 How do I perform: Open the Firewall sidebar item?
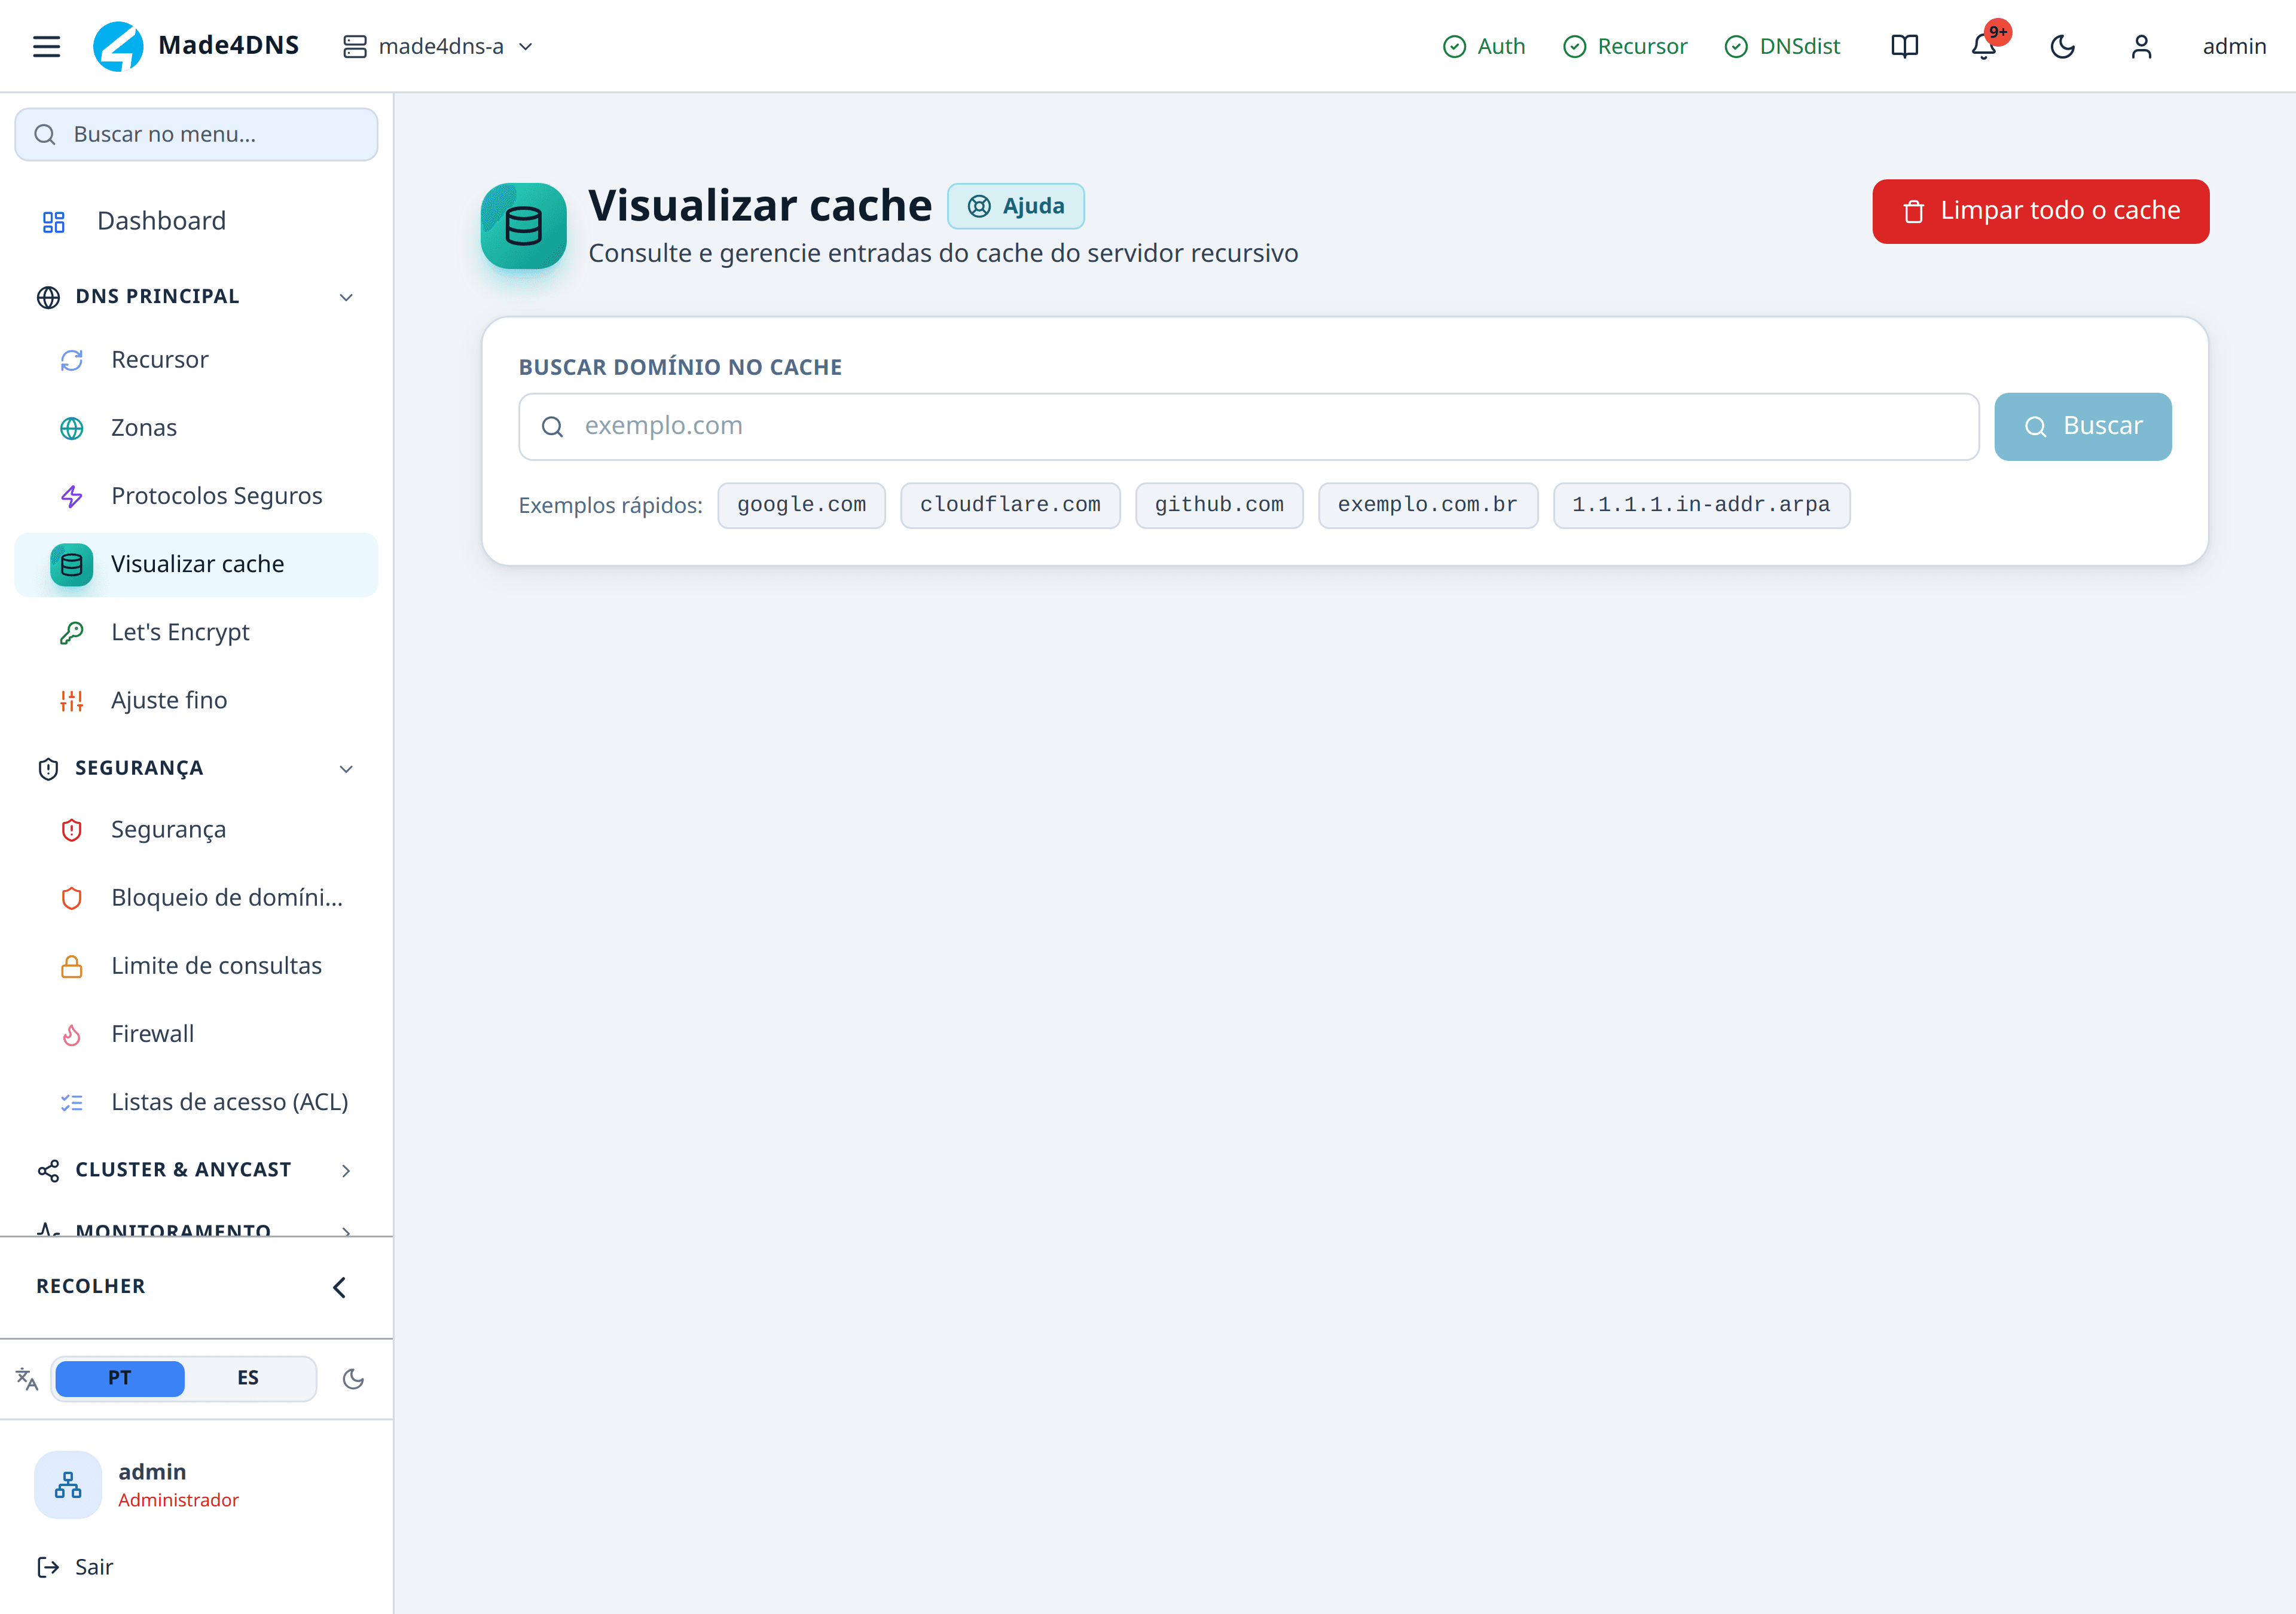(196, 1034)
